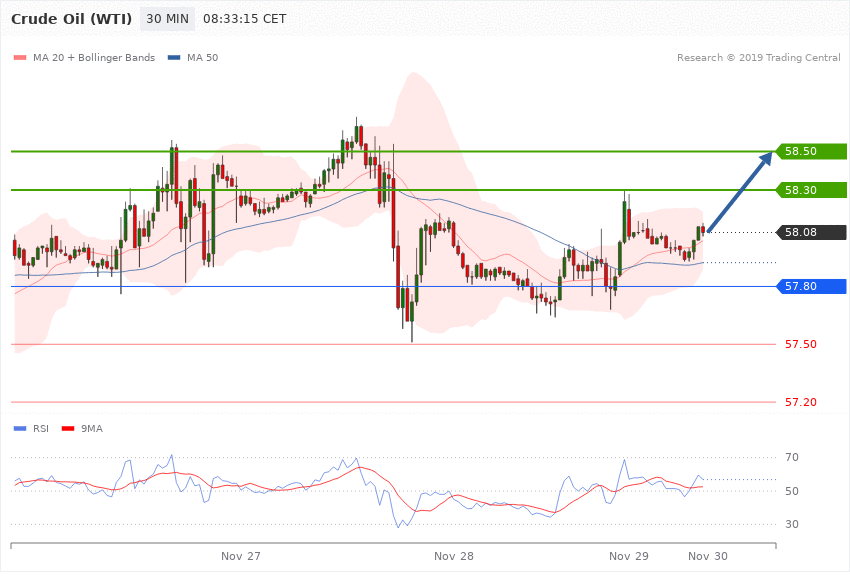
Task: Click the RSI 70 axis level
Action: point(792,457)
